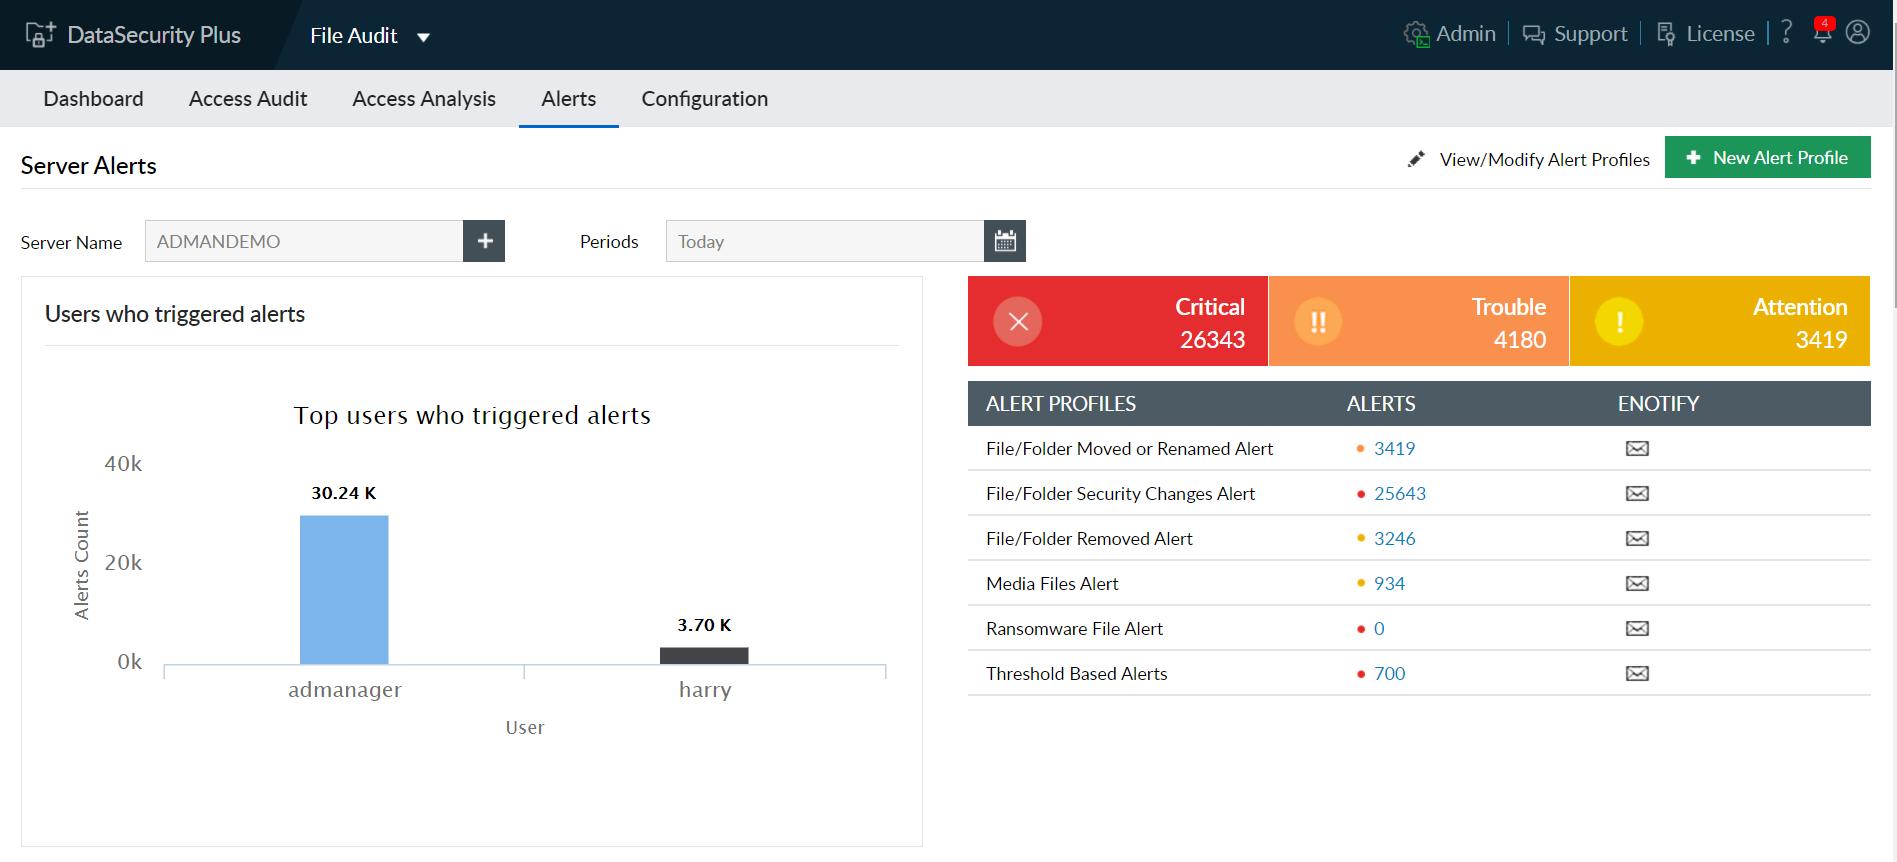1897x862 pixels.
Task: Select Threshold Based Alerts text
Action: tap(1076, 673)
